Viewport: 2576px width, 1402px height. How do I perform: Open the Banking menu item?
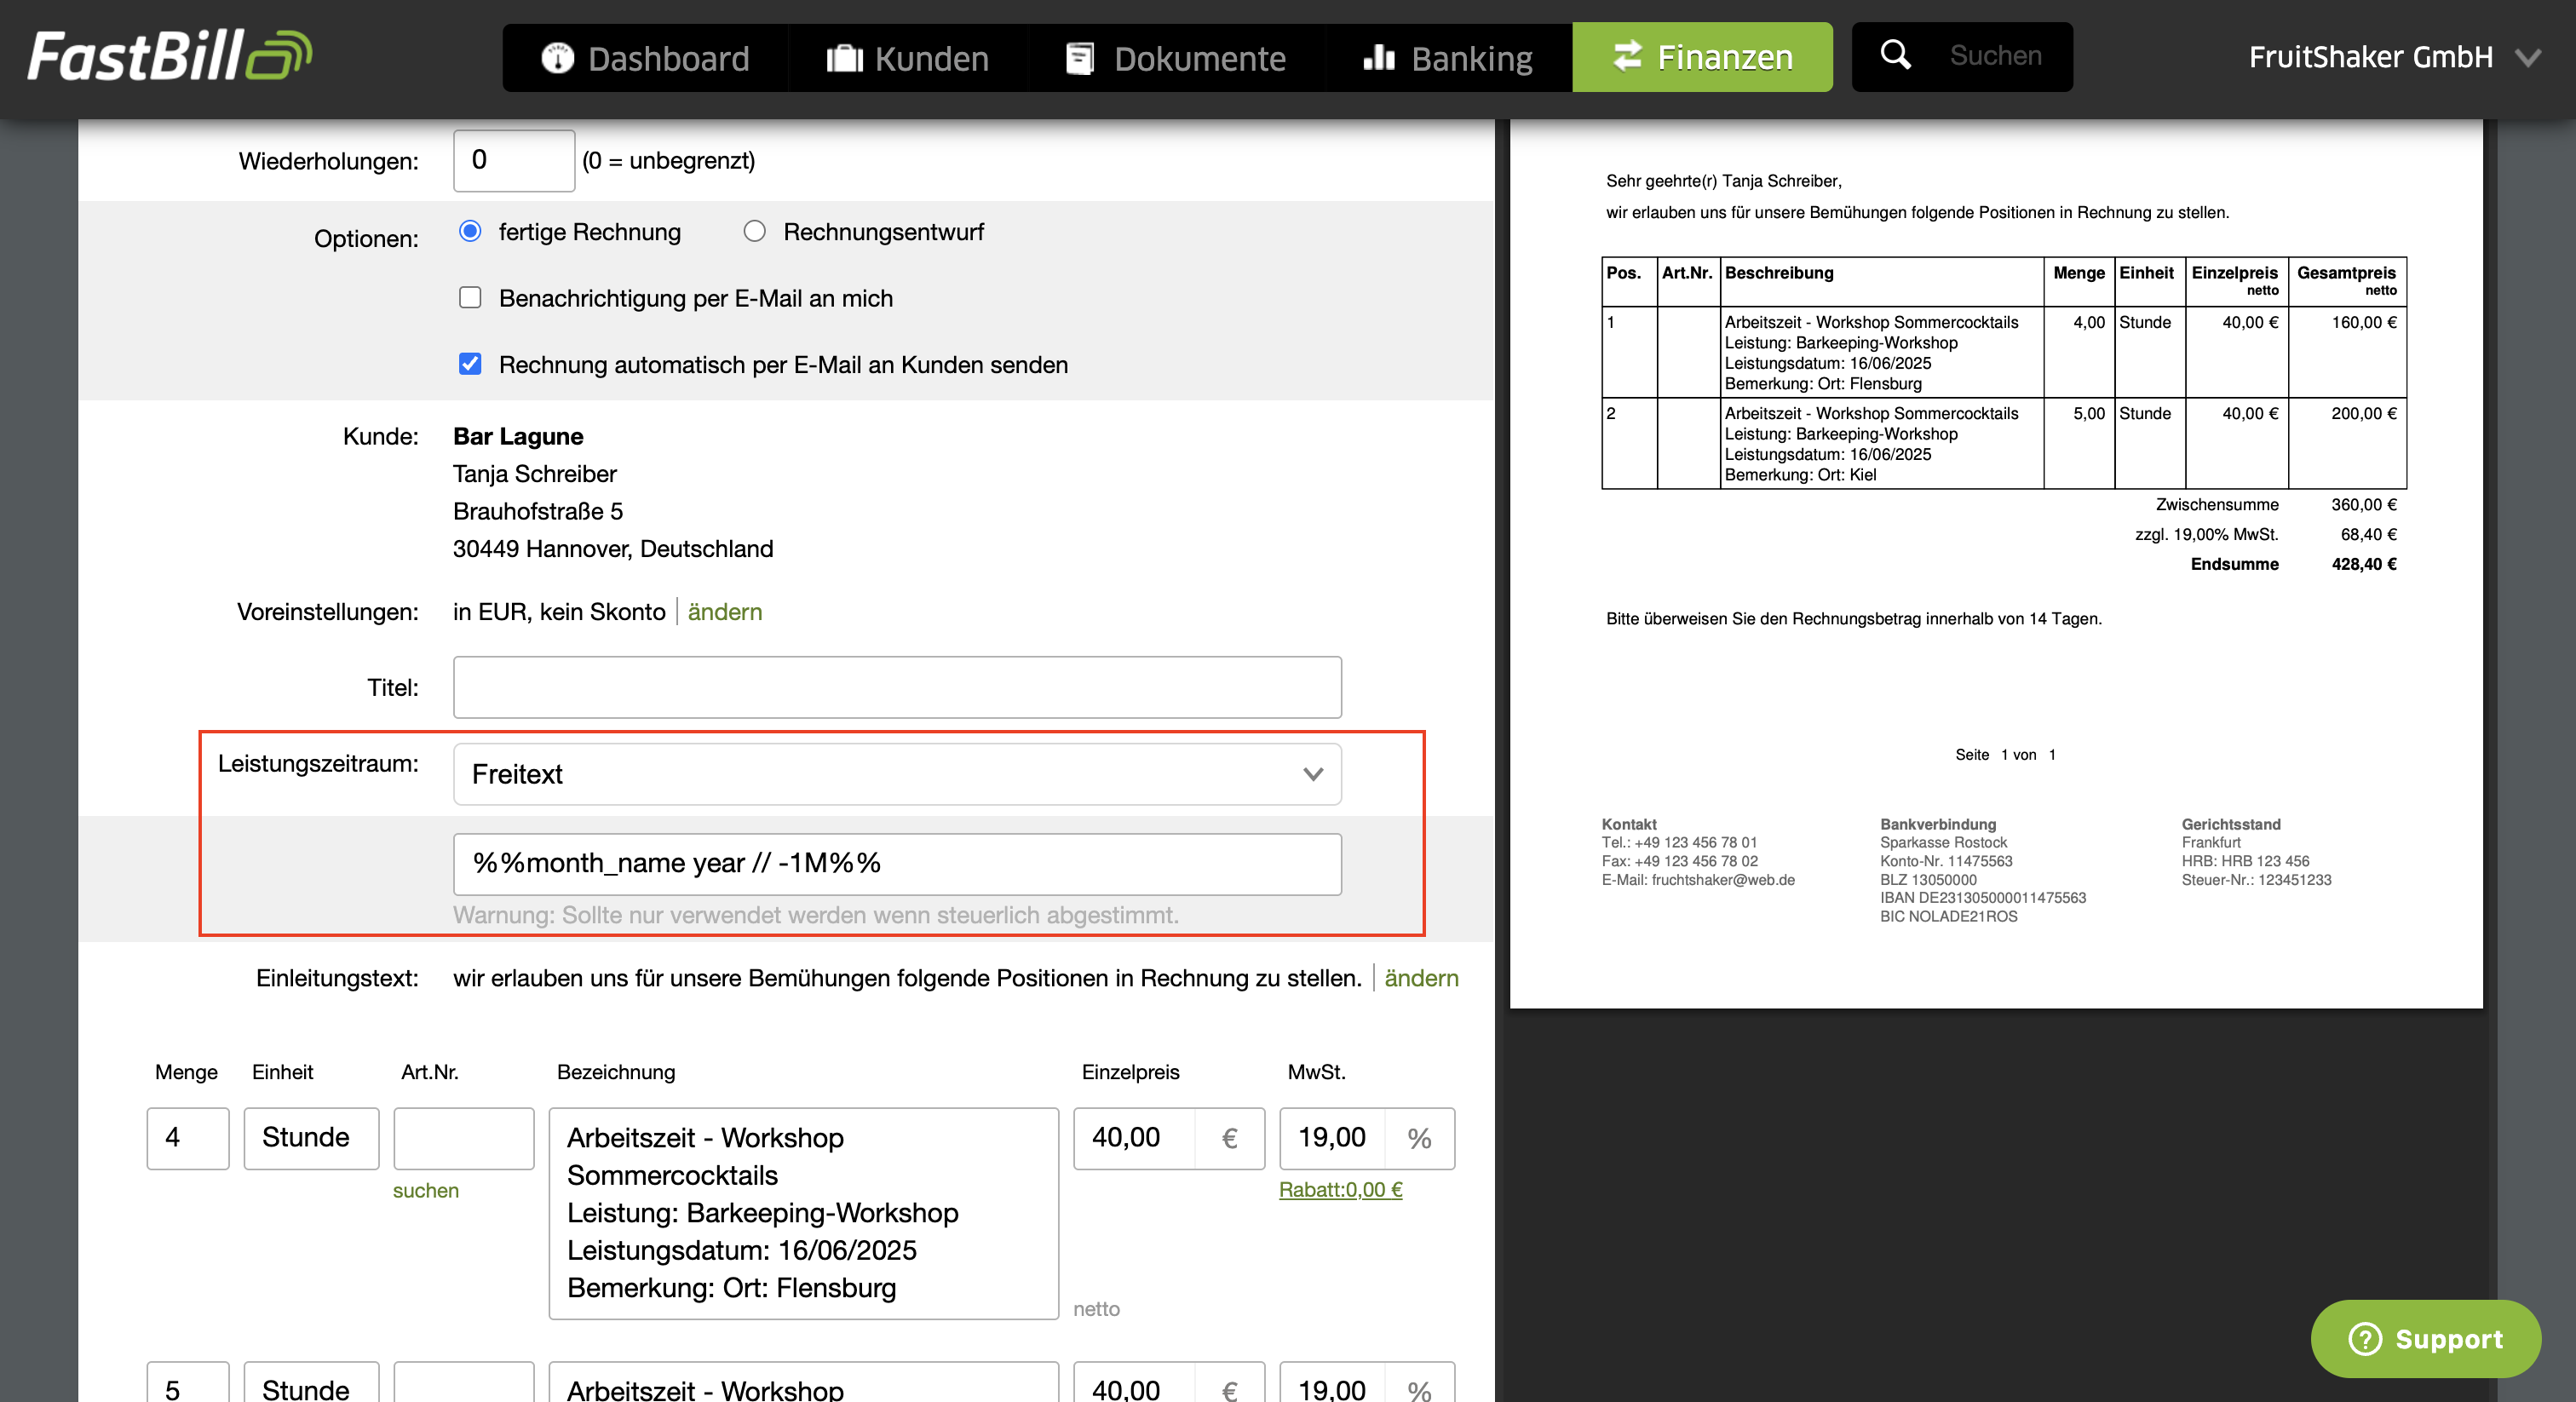pyautogui.click(x=1447, y=58)
